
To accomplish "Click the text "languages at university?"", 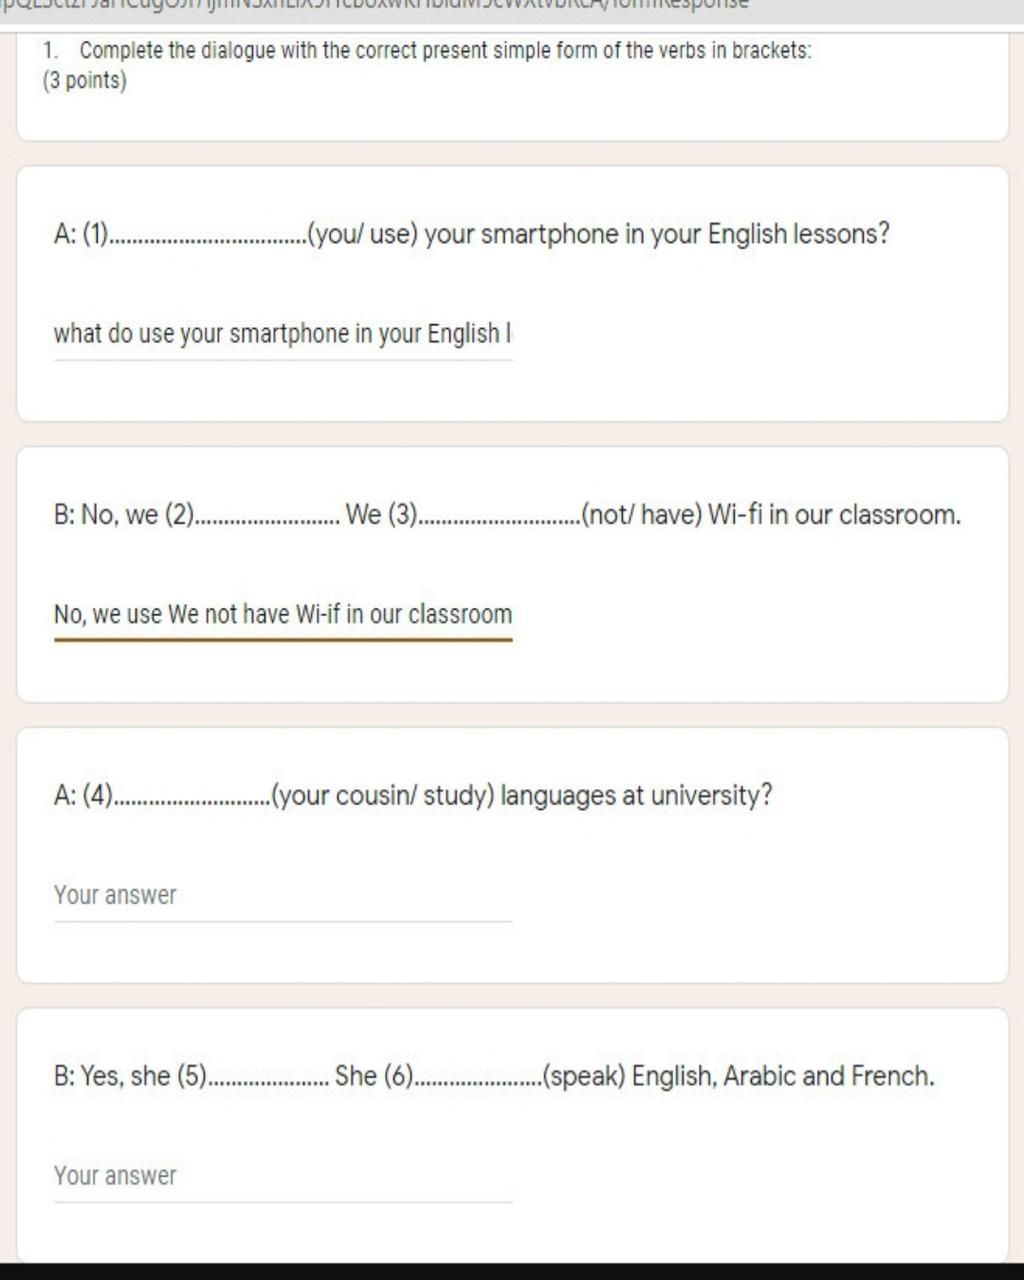I will click(637, 797).
